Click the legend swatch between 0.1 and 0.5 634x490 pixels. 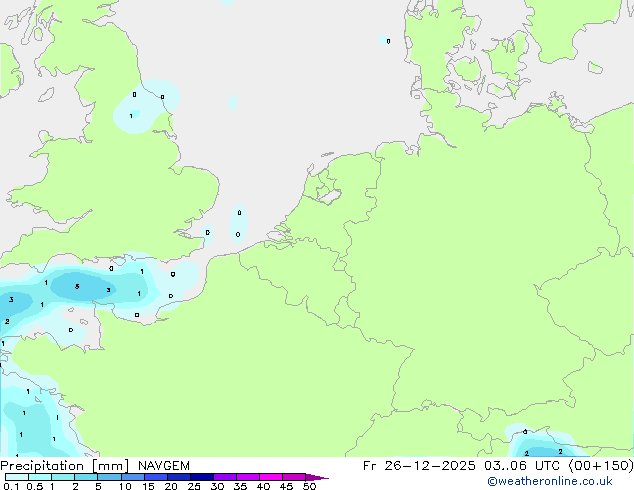pos(17,477)
